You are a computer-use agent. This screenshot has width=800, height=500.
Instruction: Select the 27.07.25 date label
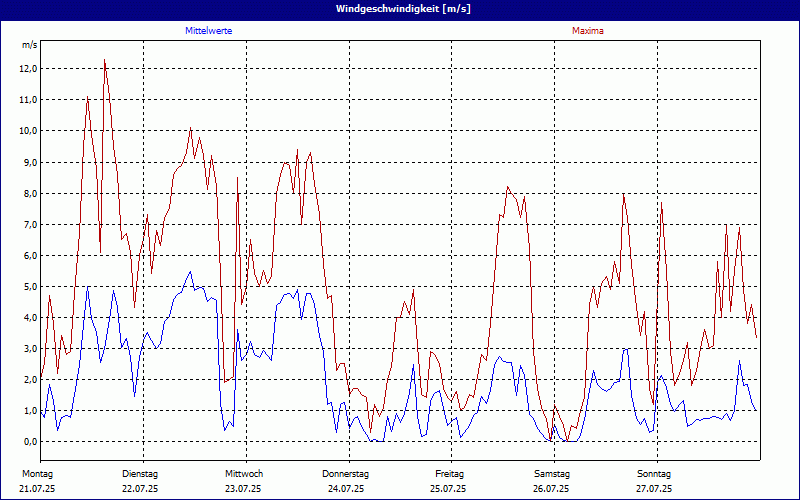[x=654, y=489]
